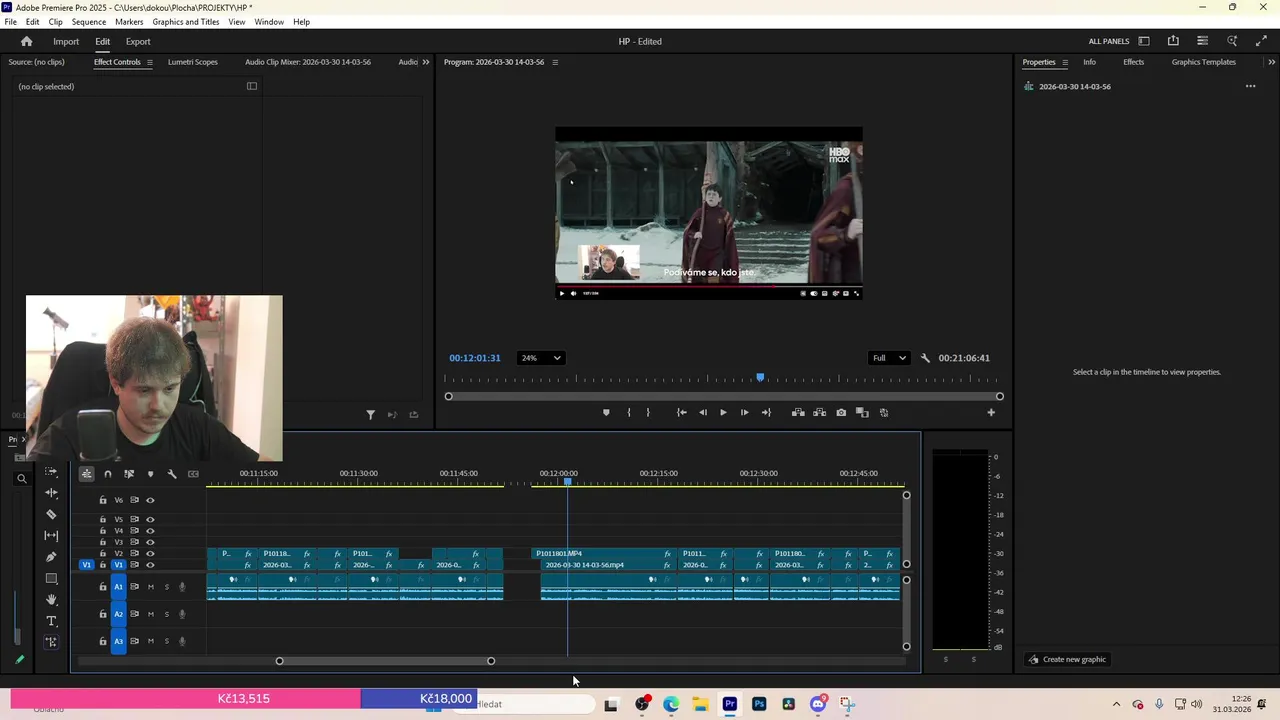
Task: Show hidden system tray icons
Action: pyautogui.click(x=1116, y=704)
